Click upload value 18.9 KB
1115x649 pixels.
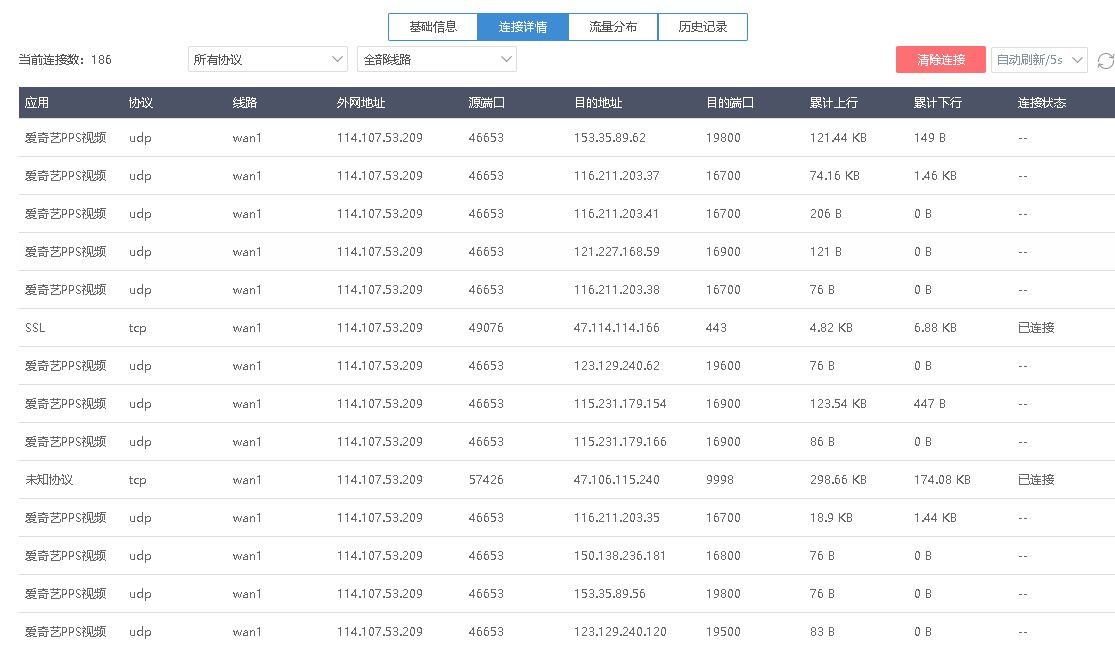pyautogui.click(x=831, y=517)
